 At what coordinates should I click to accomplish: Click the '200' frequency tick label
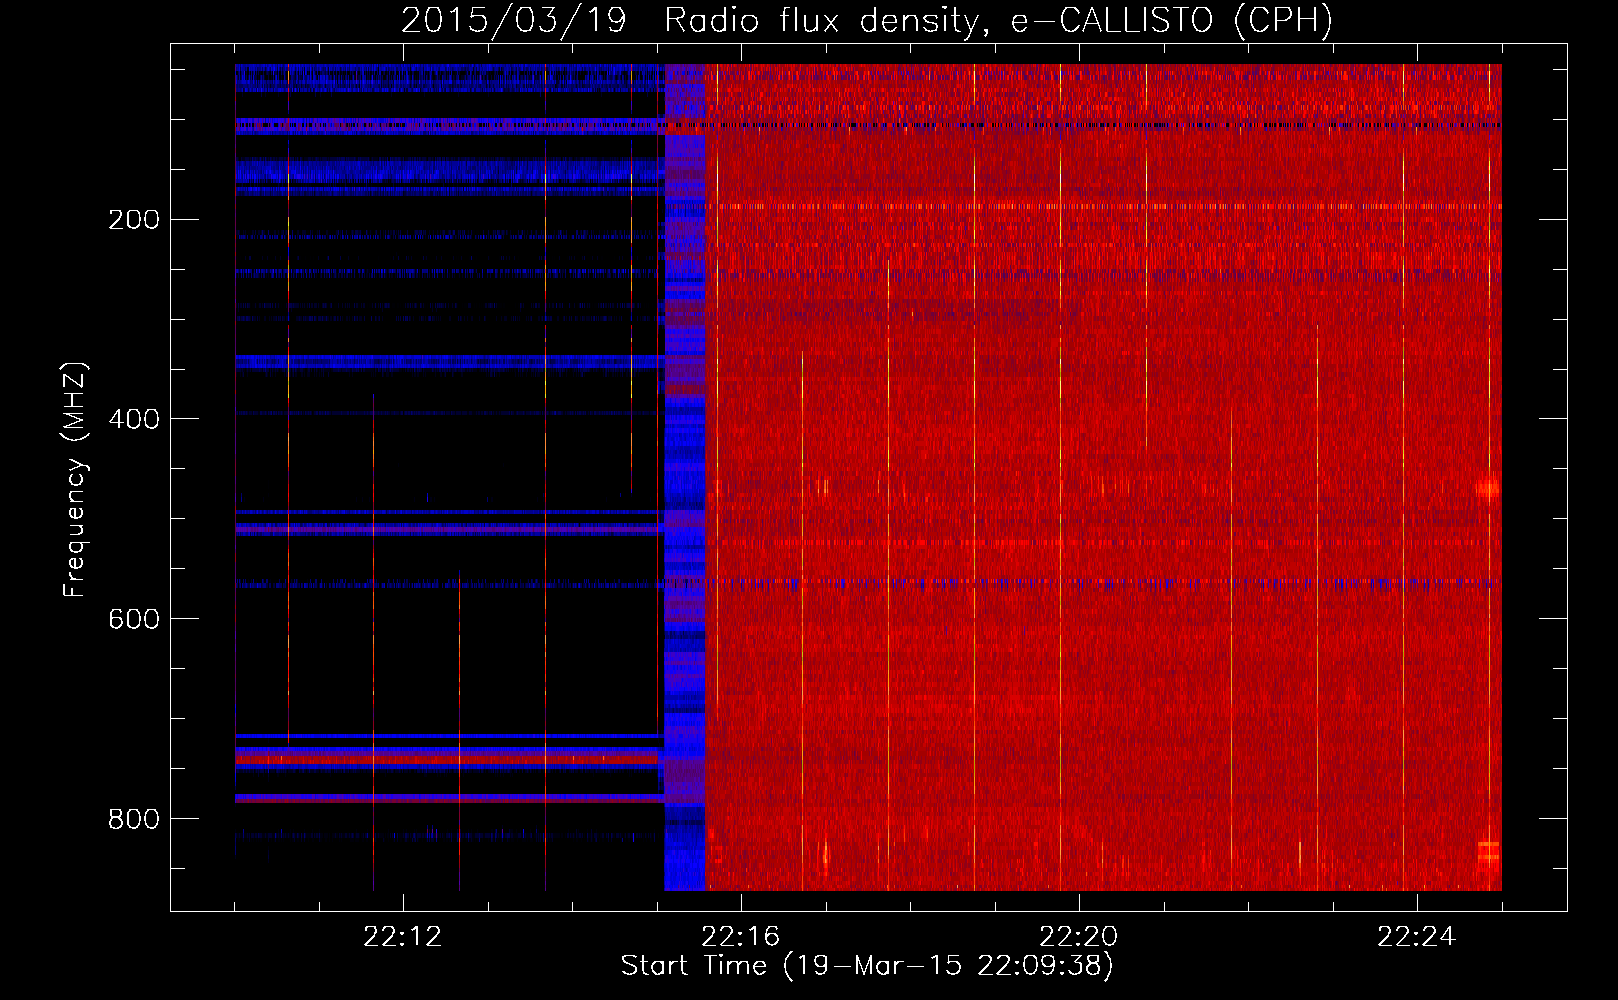134,220
